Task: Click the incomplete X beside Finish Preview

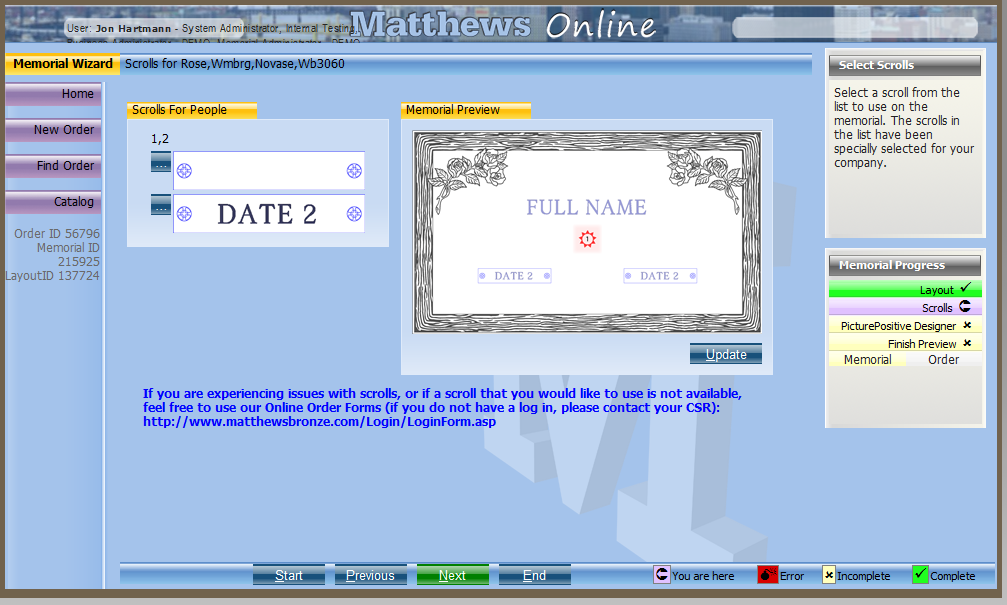Action: pyautogui.click(x=967, y=343)
